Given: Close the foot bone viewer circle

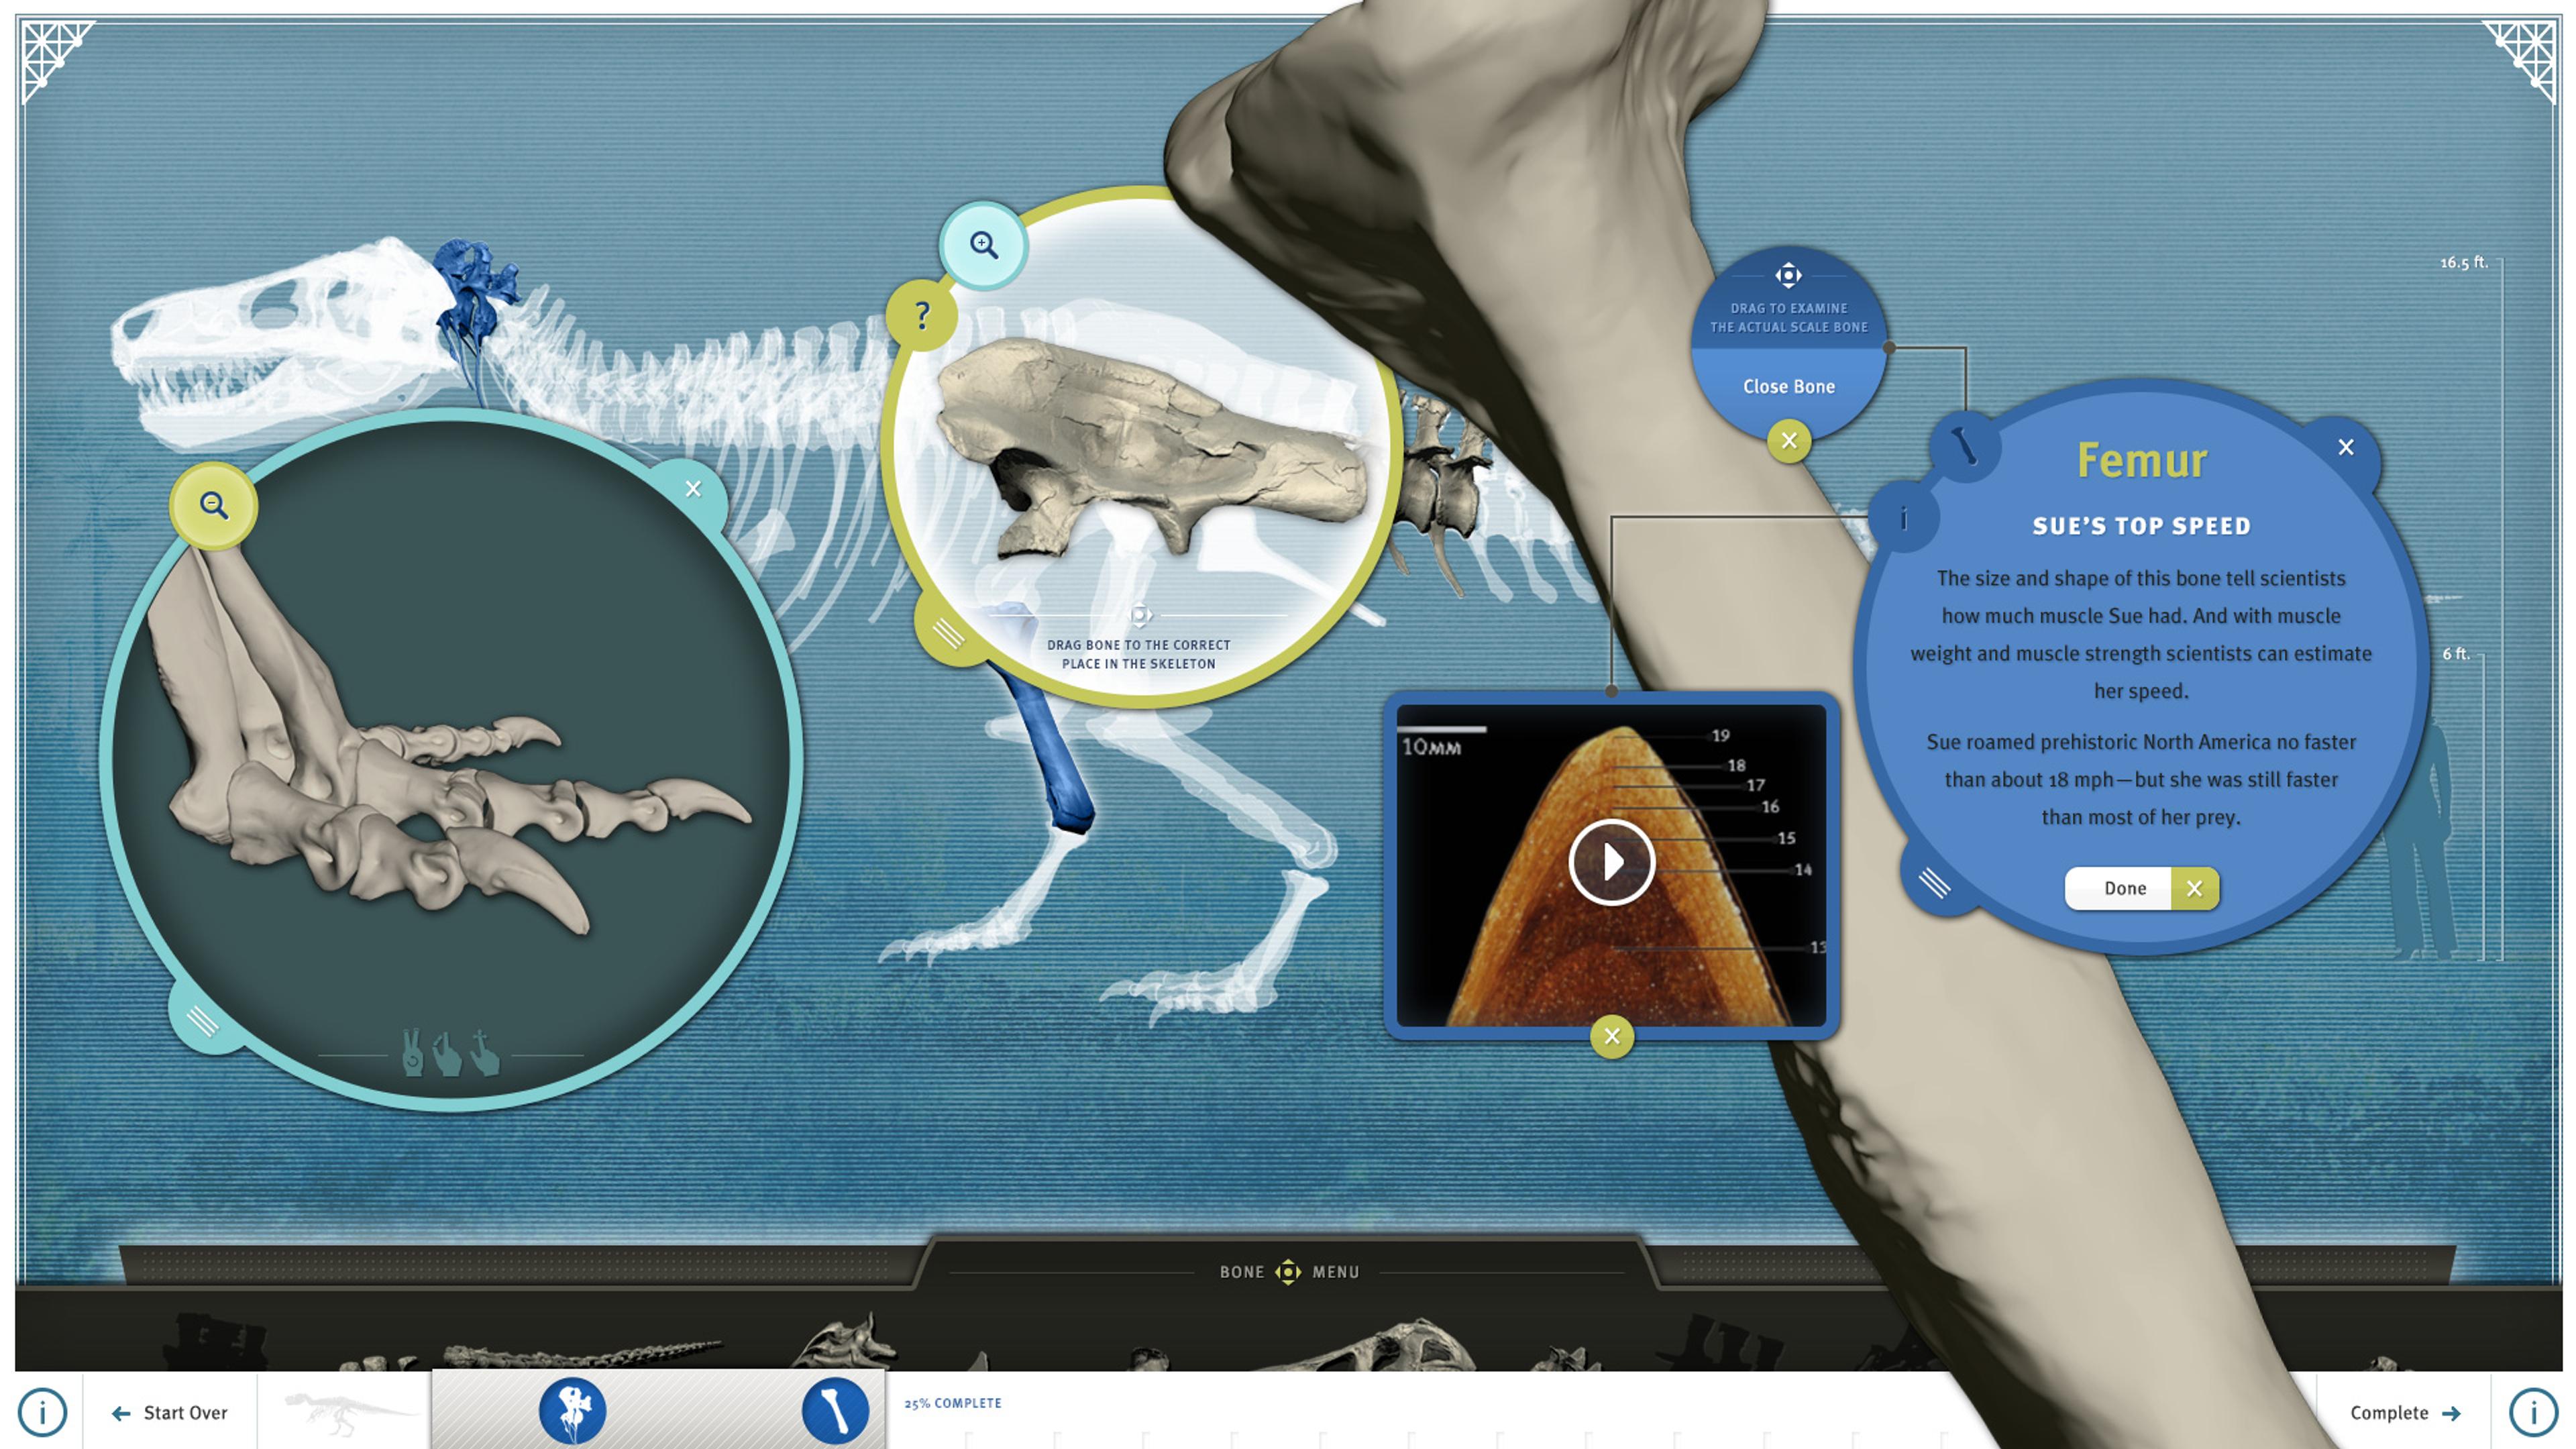Looking at the screenshot, I should point(693,489).
